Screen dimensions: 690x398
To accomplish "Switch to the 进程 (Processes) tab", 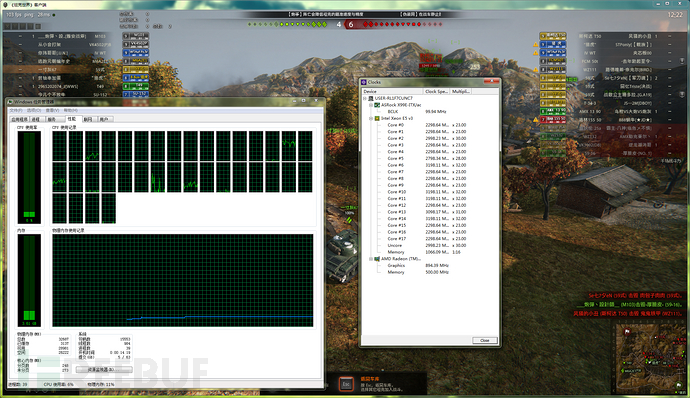I will pos(36,119).
